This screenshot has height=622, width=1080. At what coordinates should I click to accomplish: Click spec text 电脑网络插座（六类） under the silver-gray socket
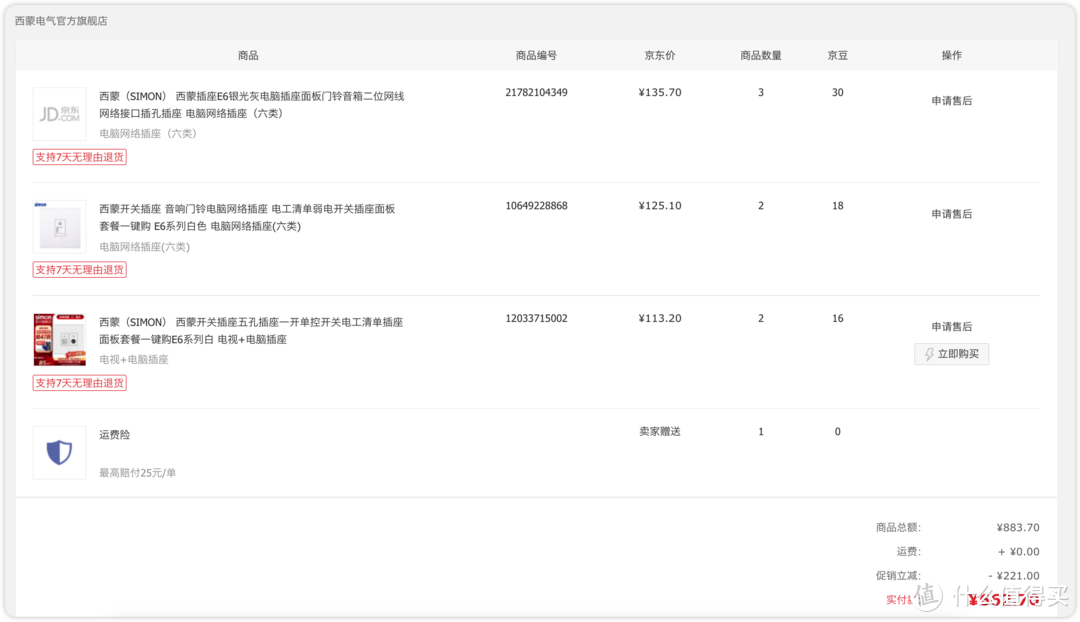coord(148,134)
